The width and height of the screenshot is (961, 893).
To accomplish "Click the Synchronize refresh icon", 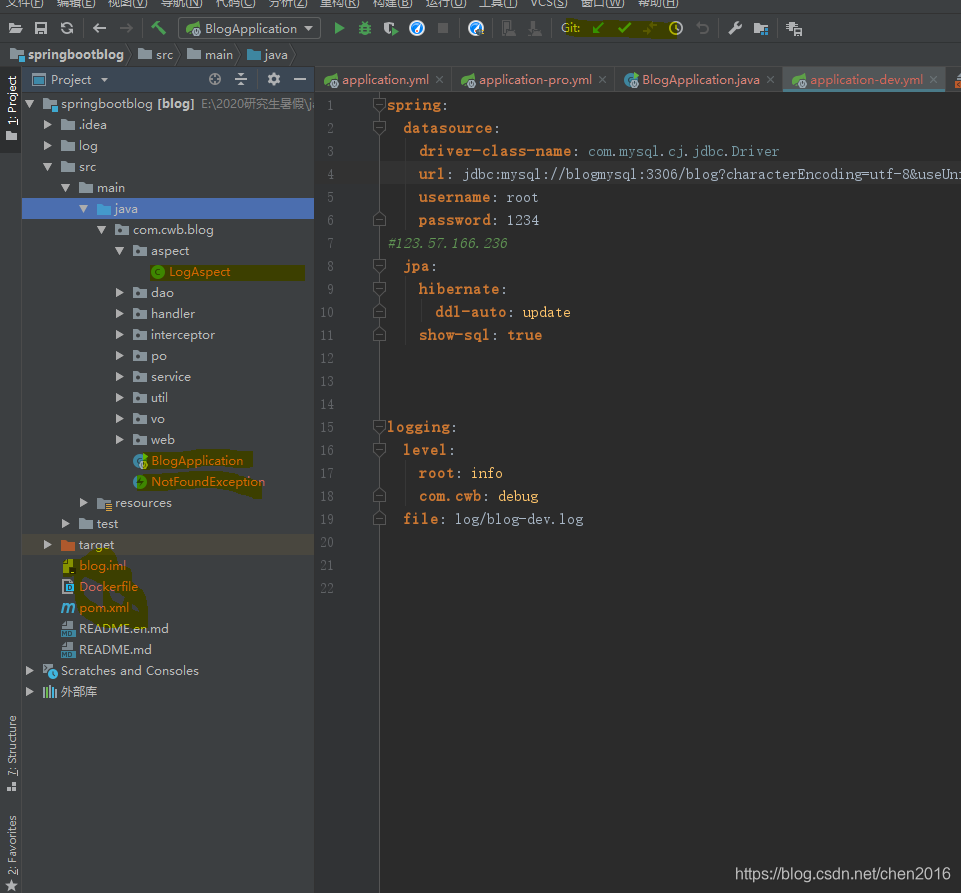I will click(x=67, y=28).
